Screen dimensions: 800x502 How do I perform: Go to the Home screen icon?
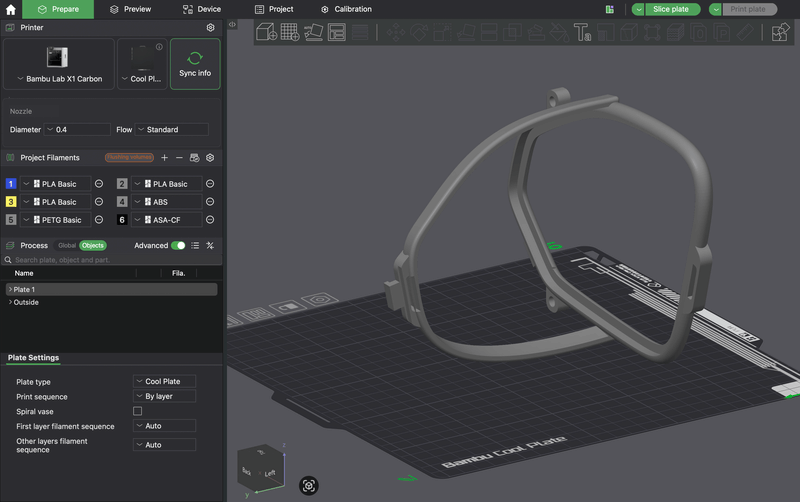click(x=11, y=9)
